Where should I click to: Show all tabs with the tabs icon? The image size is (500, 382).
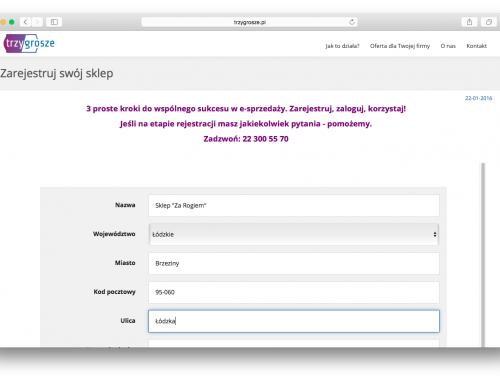(489, 22)
